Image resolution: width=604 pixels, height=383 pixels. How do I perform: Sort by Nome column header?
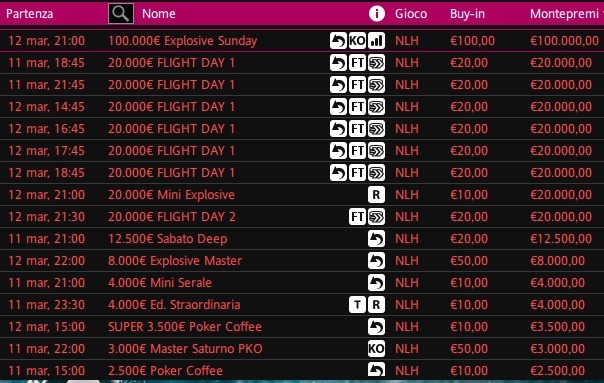[159, 14]
